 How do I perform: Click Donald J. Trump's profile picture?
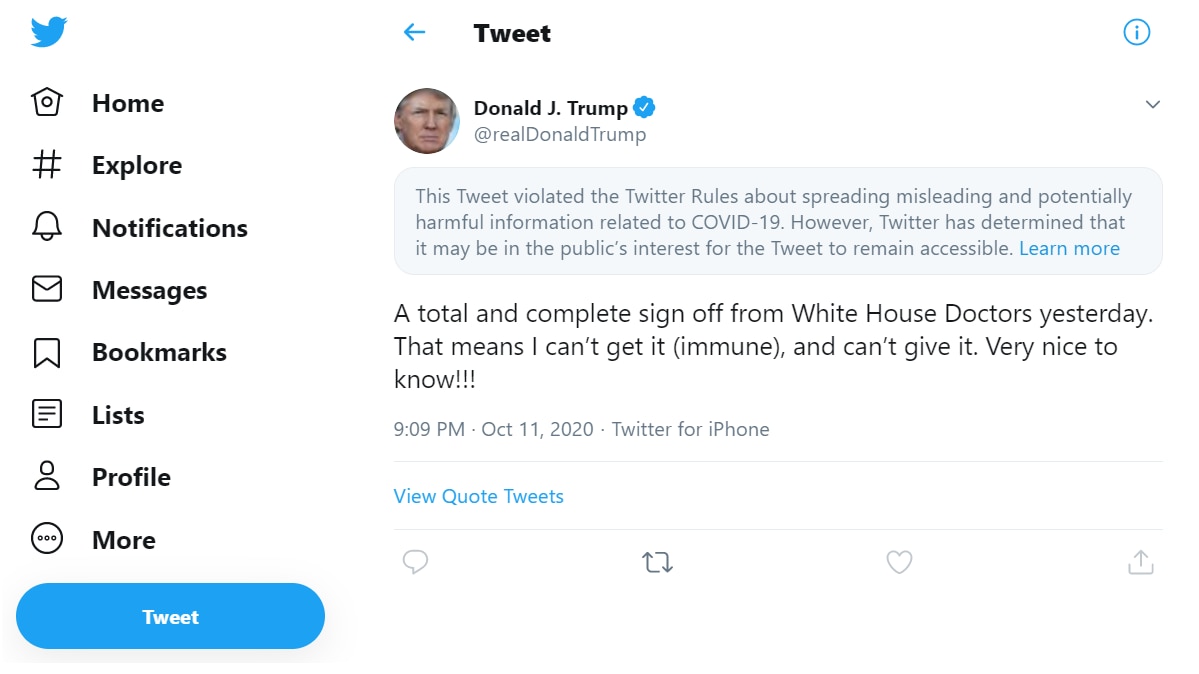pyautogui.click(x=427, y=121)
